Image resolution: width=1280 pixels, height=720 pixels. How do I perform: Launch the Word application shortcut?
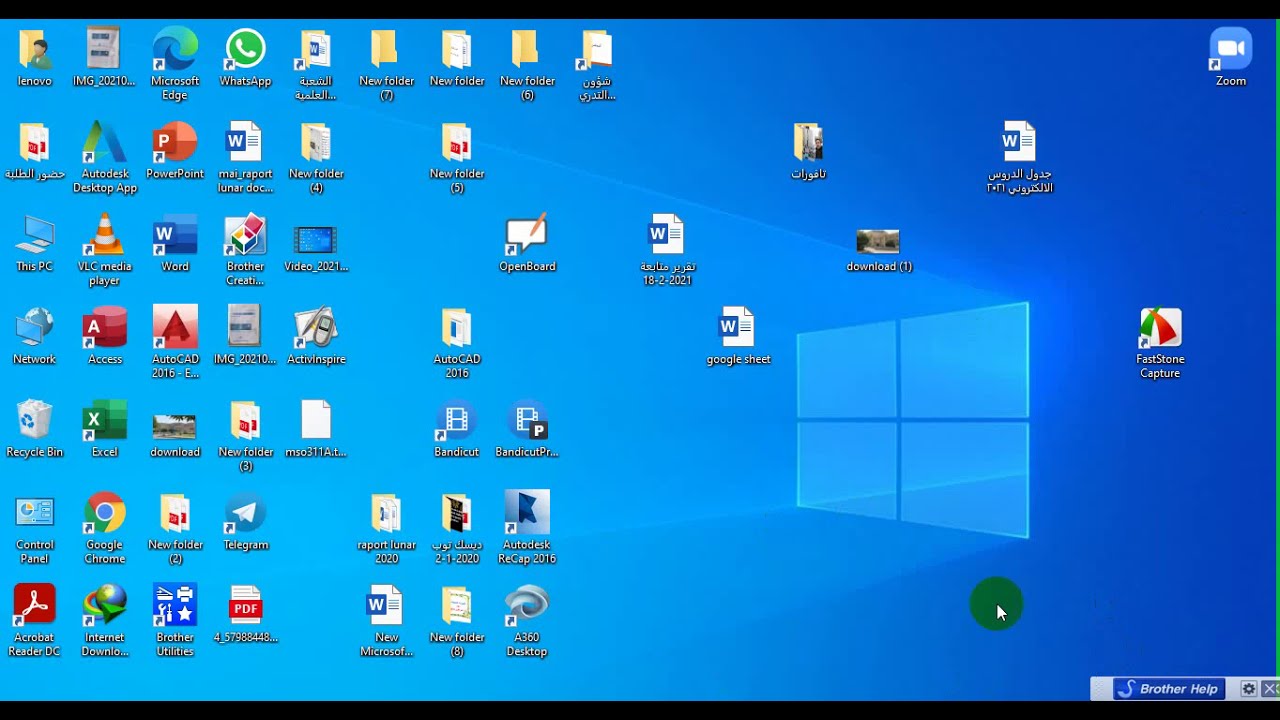[x=175, y=243]
